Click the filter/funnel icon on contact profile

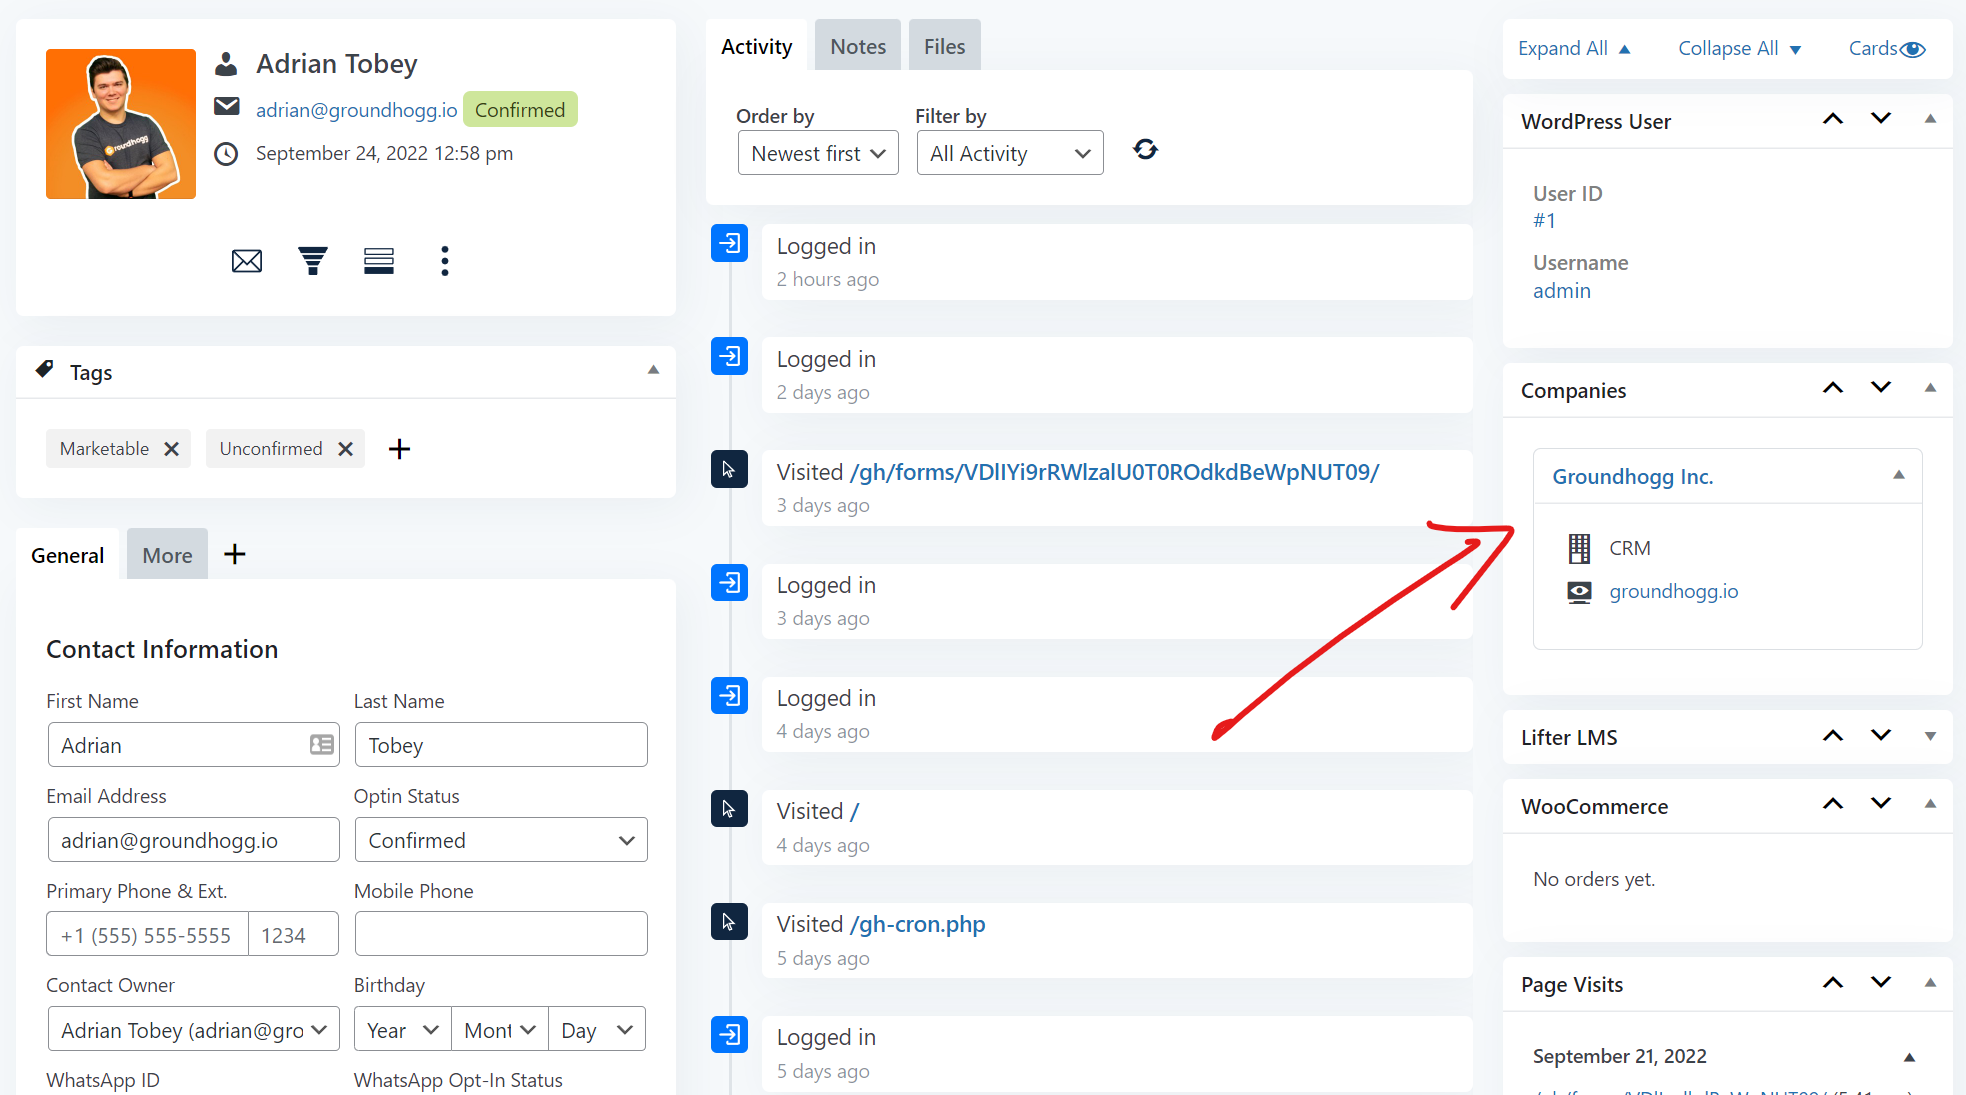(x=313, y=260)
